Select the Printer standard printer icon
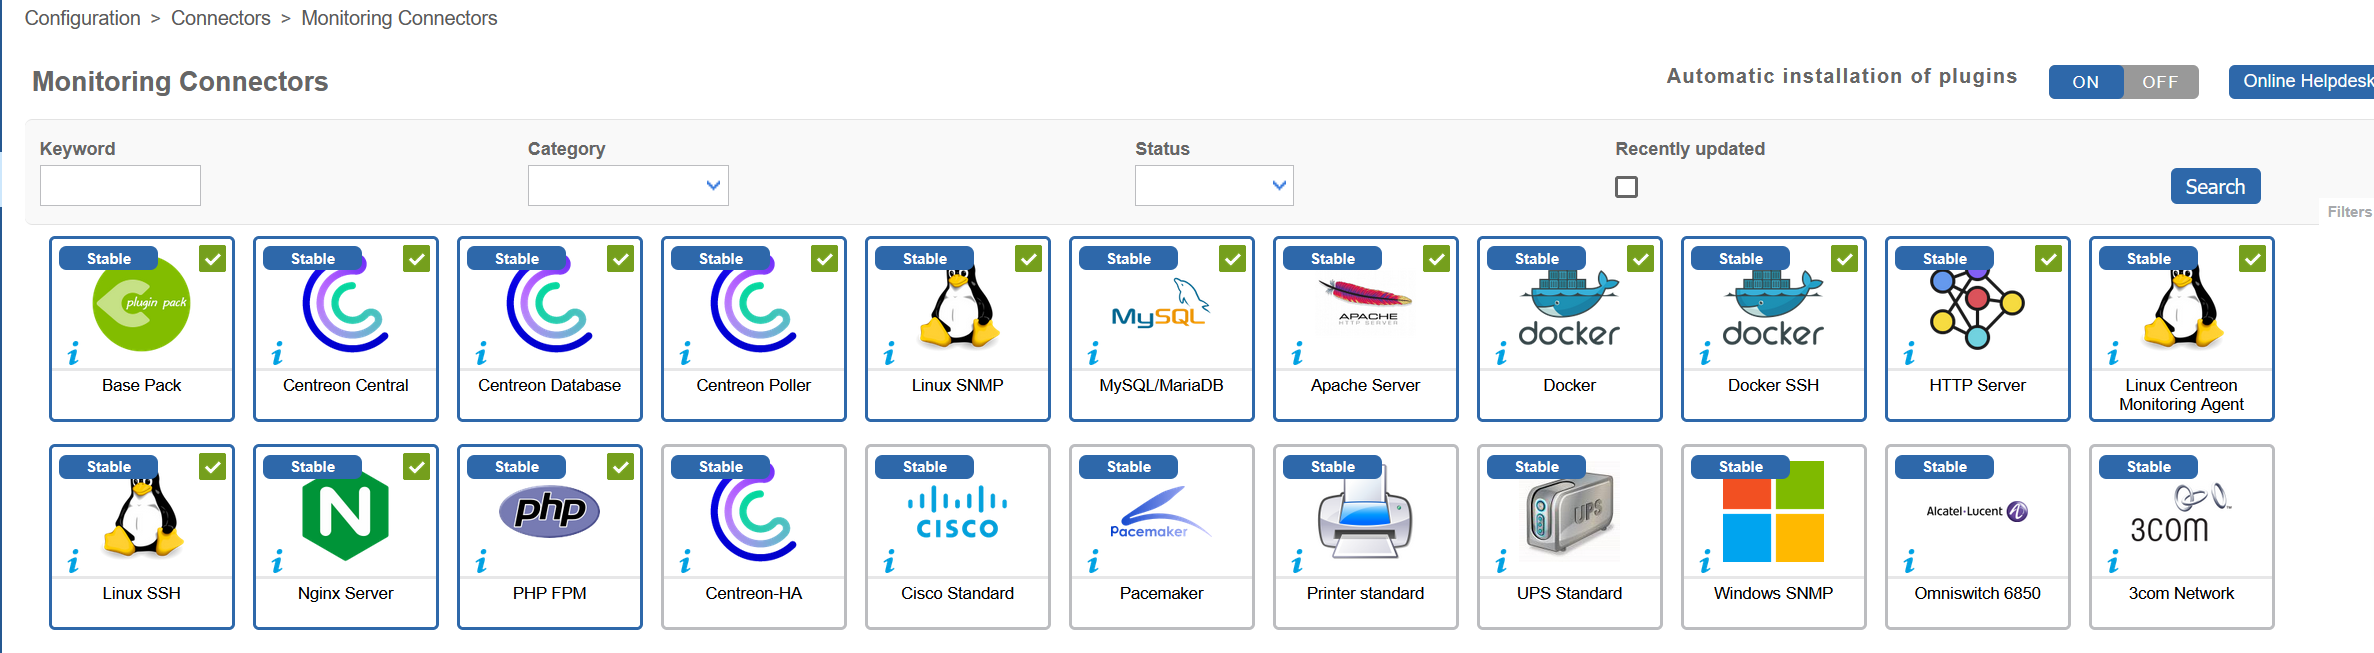 click(x=1365, y=514)
